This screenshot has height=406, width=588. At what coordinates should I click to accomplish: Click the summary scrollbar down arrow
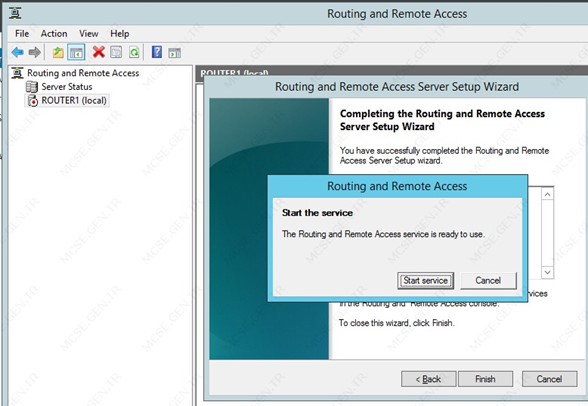[548, 272]
